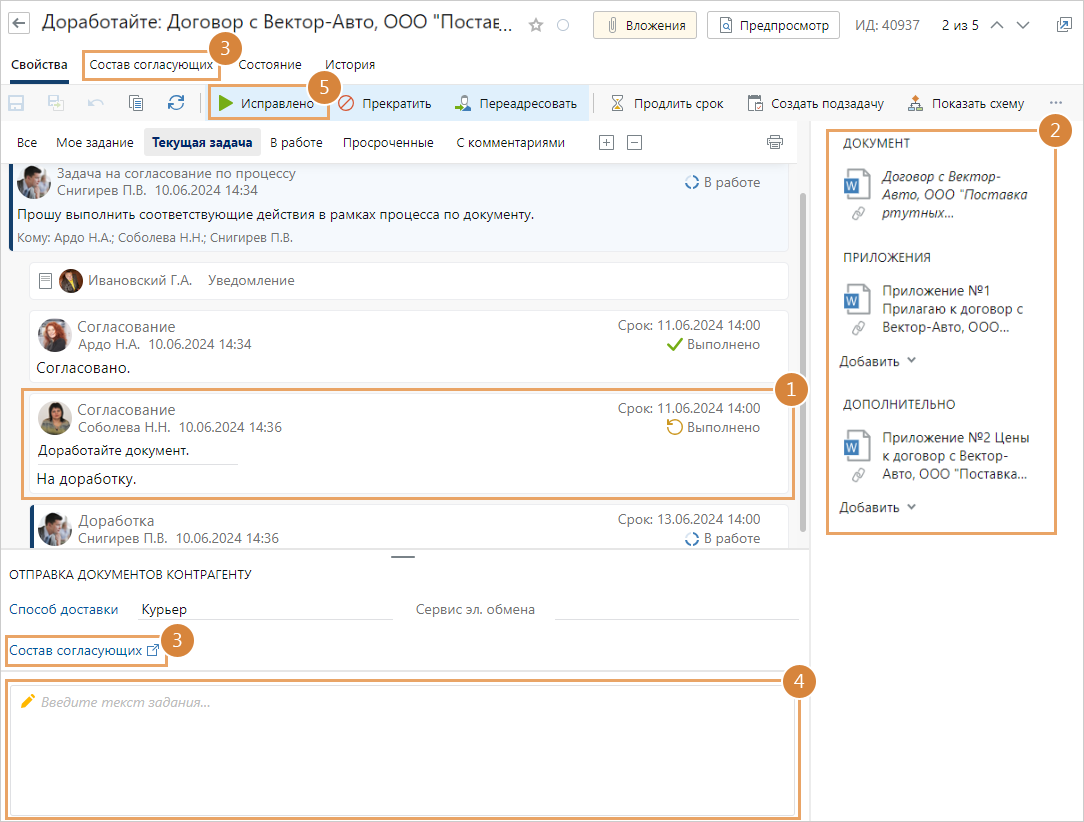The height and width of the screenshot is (822, 1084).
Task: Click the back arrow icon
Action: pyautogui.click(x=20, y=25)
